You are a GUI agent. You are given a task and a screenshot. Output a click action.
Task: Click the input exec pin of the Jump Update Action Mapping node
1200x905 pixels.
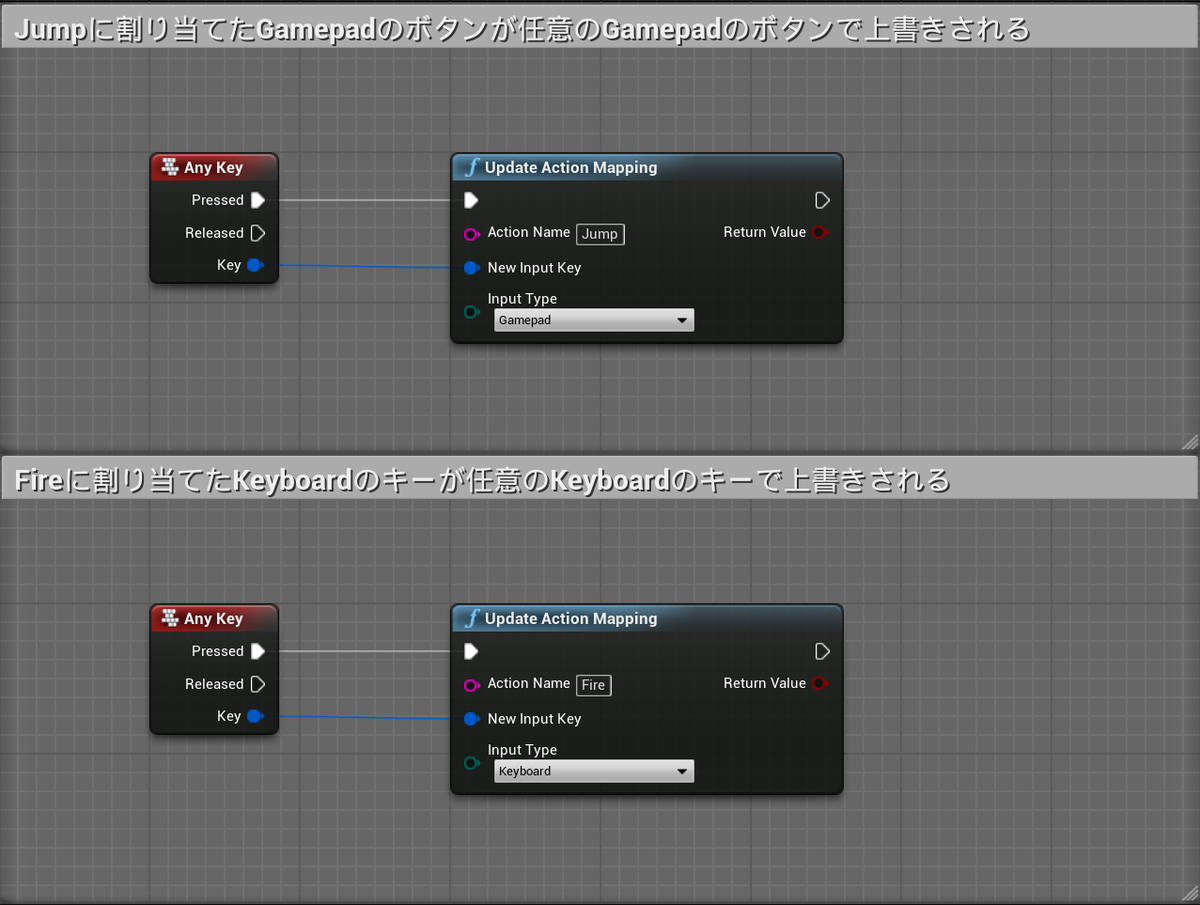click(x=471, y=200)
